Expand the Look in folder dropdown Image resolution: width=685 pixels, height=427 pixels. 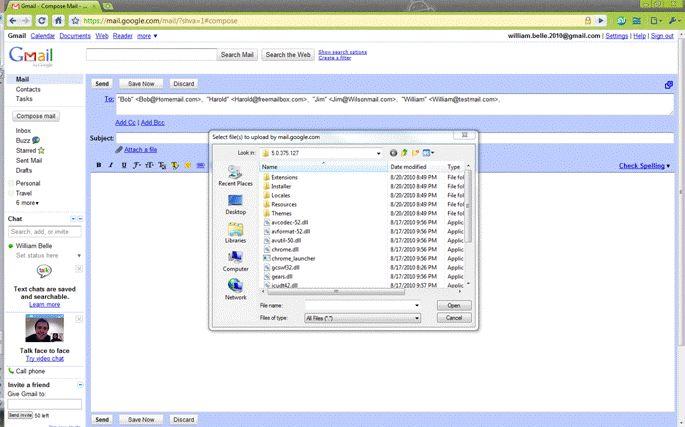pos(378,152)
